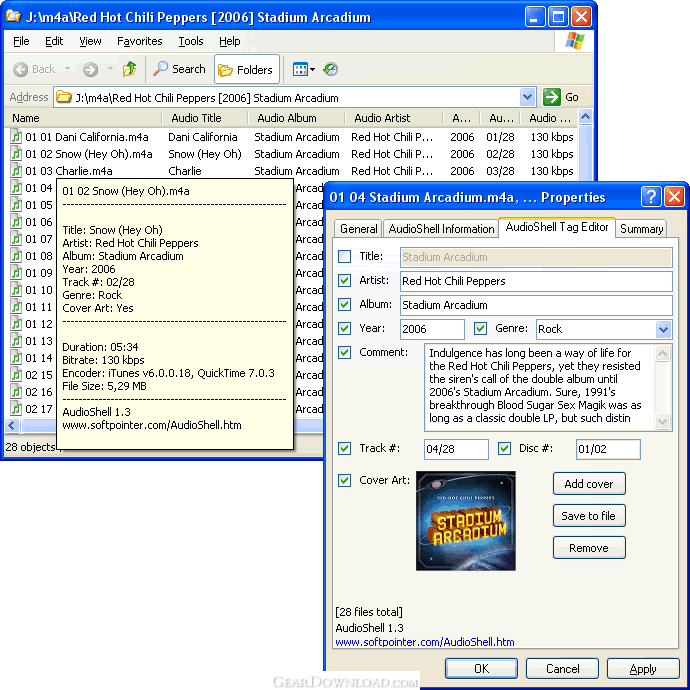The width and height of the screenshot is (690, 690).
Task: Click the Add cover button
Action: tap(589, 484)
